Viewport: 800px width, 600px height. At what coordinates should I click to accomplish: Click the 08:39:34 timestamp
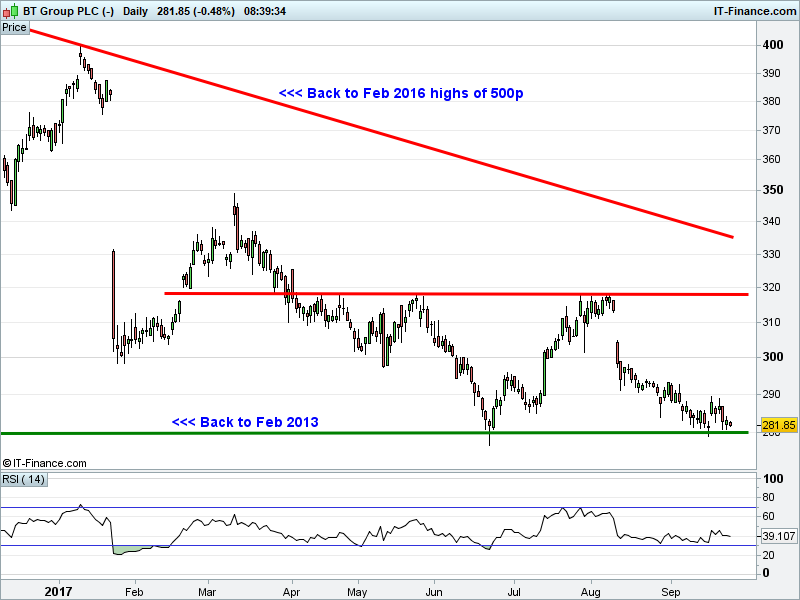click(x=265, y=11)
